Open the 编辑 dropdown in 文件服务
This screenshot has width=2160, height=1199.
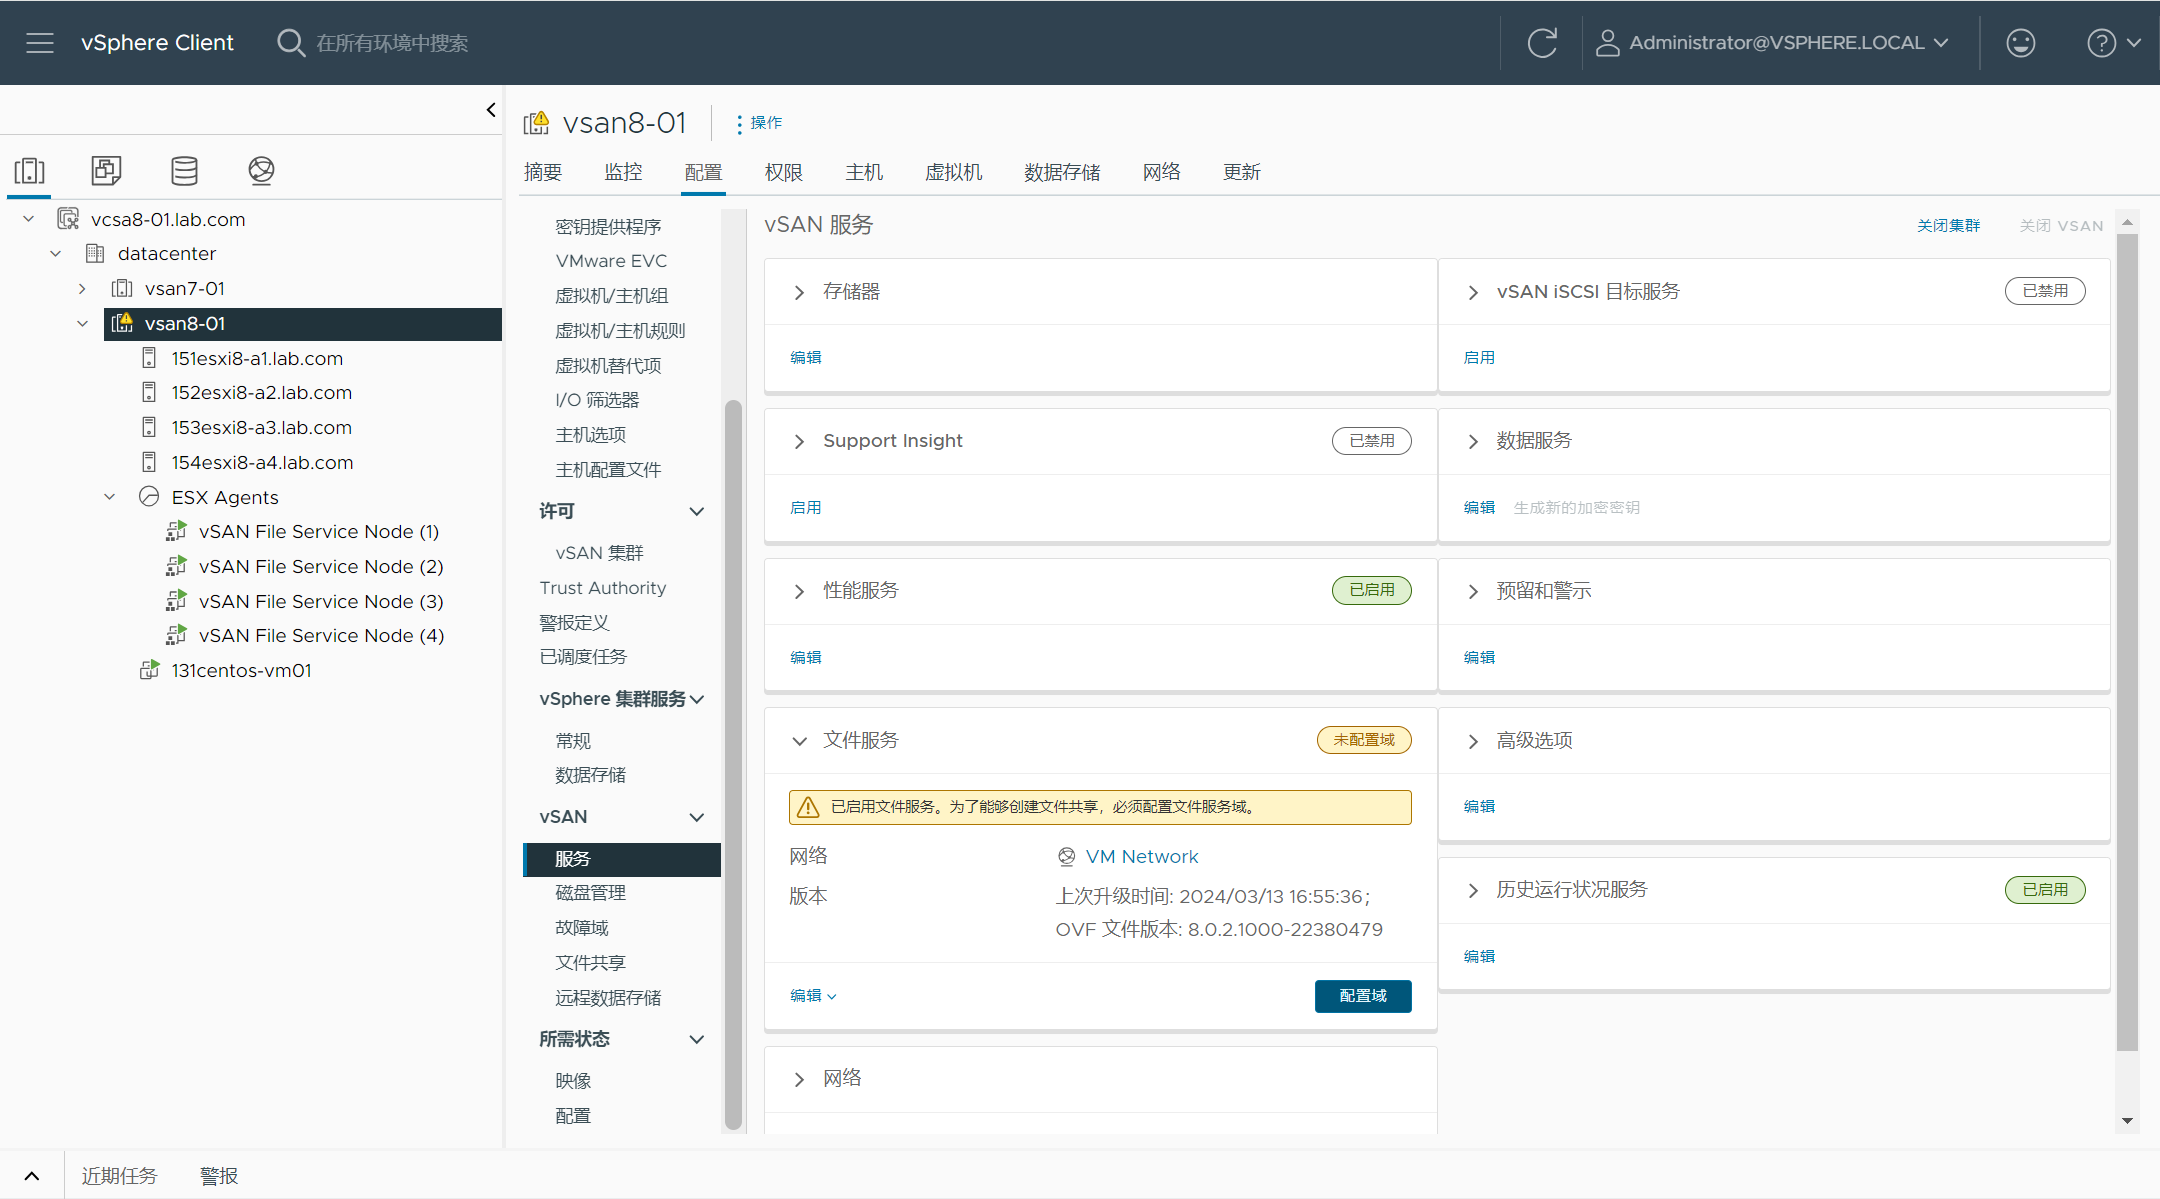tap(813, 996)
